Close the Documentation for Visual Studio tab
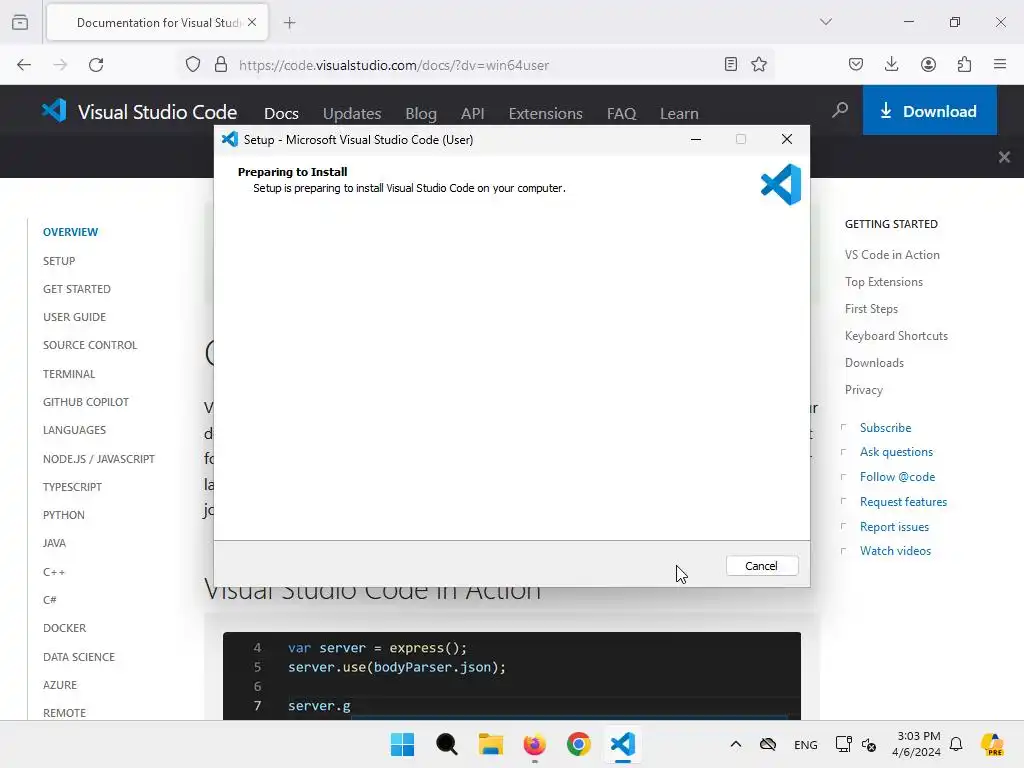Screen dimensions: 1024x768 click(x=252, y=22)
